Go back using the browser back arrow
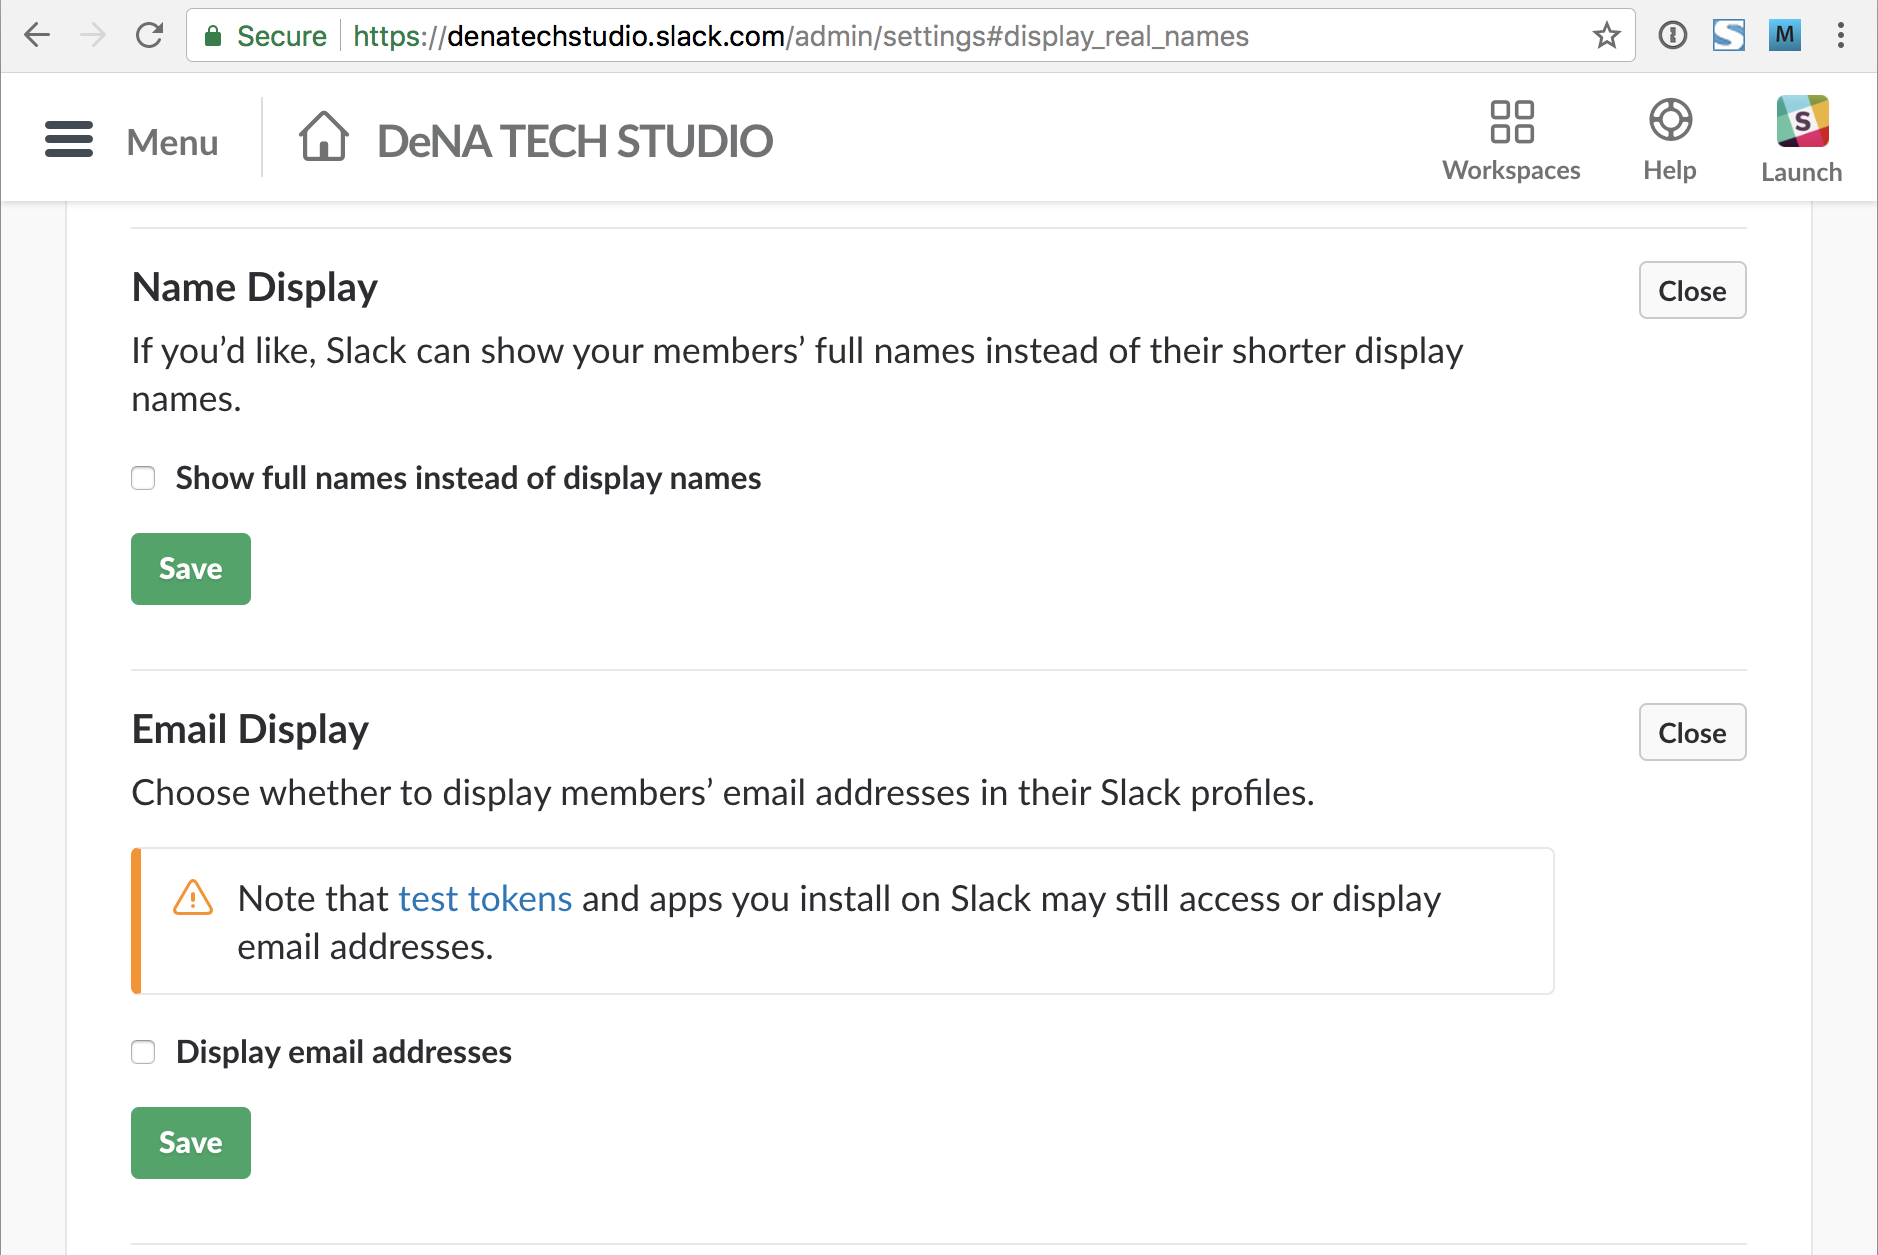 [37, 36]
